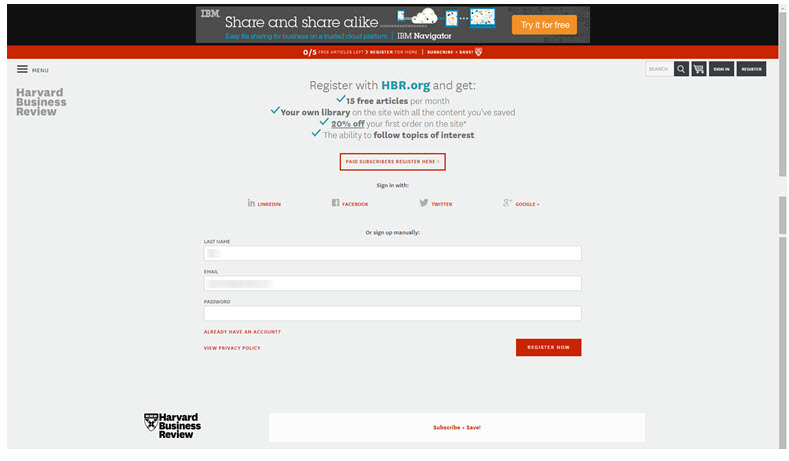Click the Harvard Business Review header logo
This screenshot has height=461, width=789.
41,102
